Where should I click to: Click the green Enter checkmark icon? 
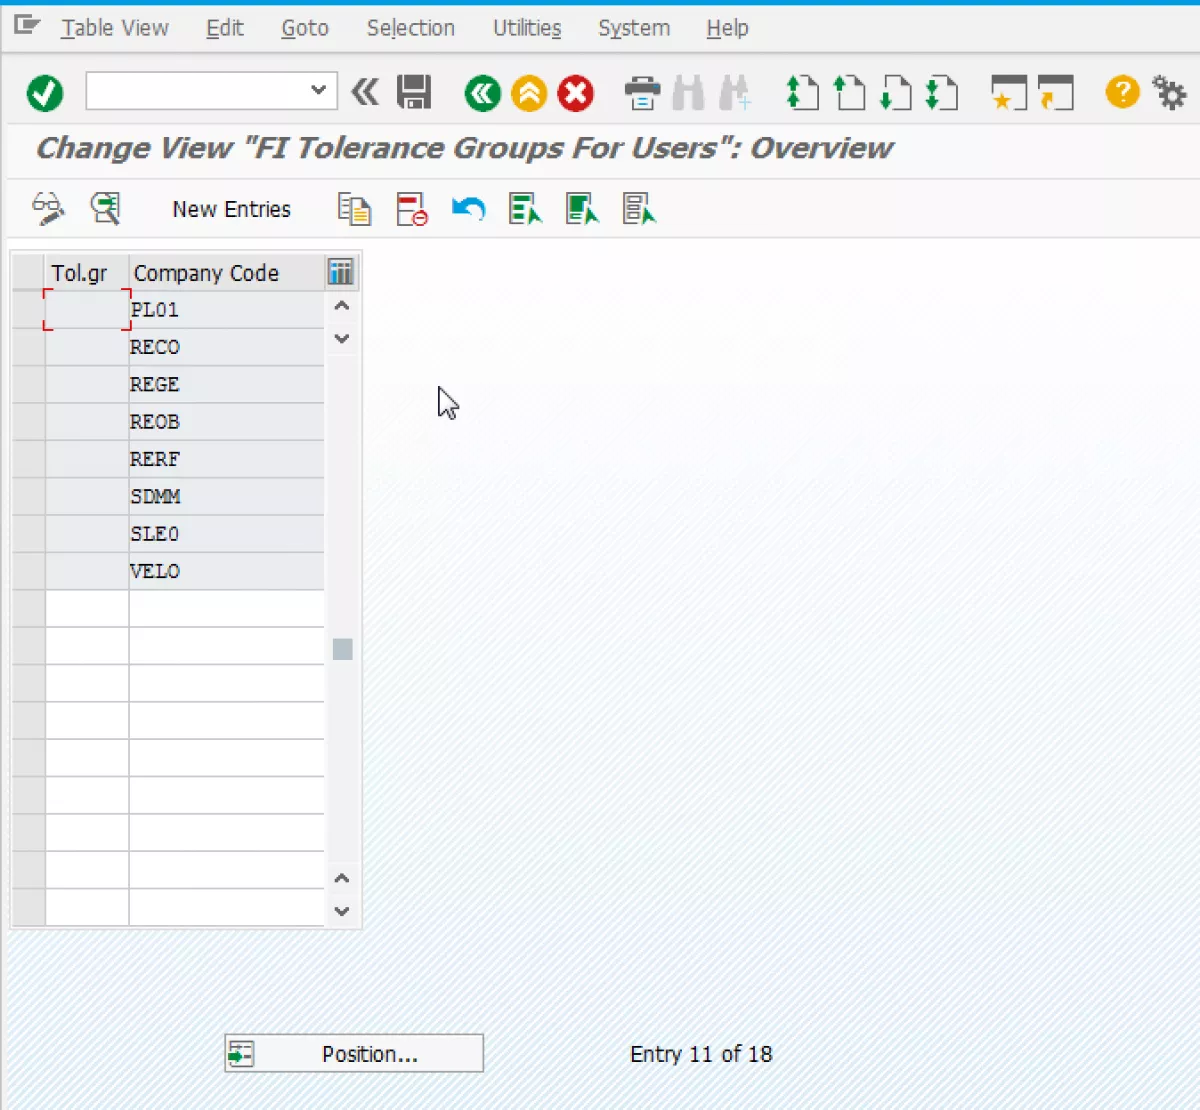click(x=45, y=93)
